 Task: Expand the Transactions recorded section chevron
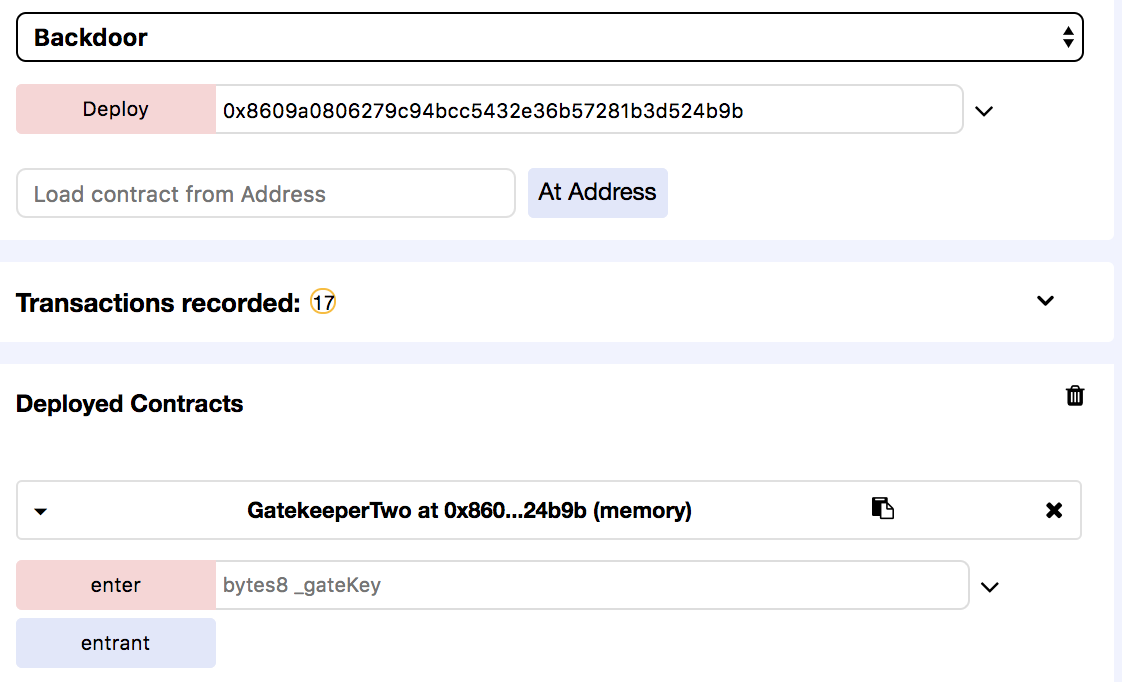point(1045,301)
